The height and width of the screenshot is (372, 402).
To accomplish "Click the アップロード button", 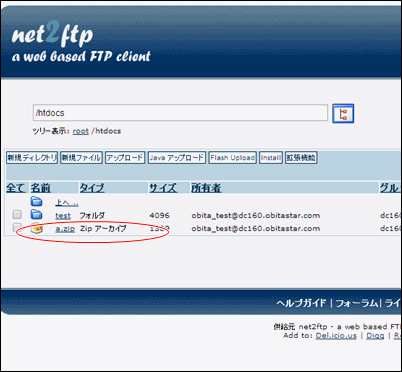I will pos(125,158).
